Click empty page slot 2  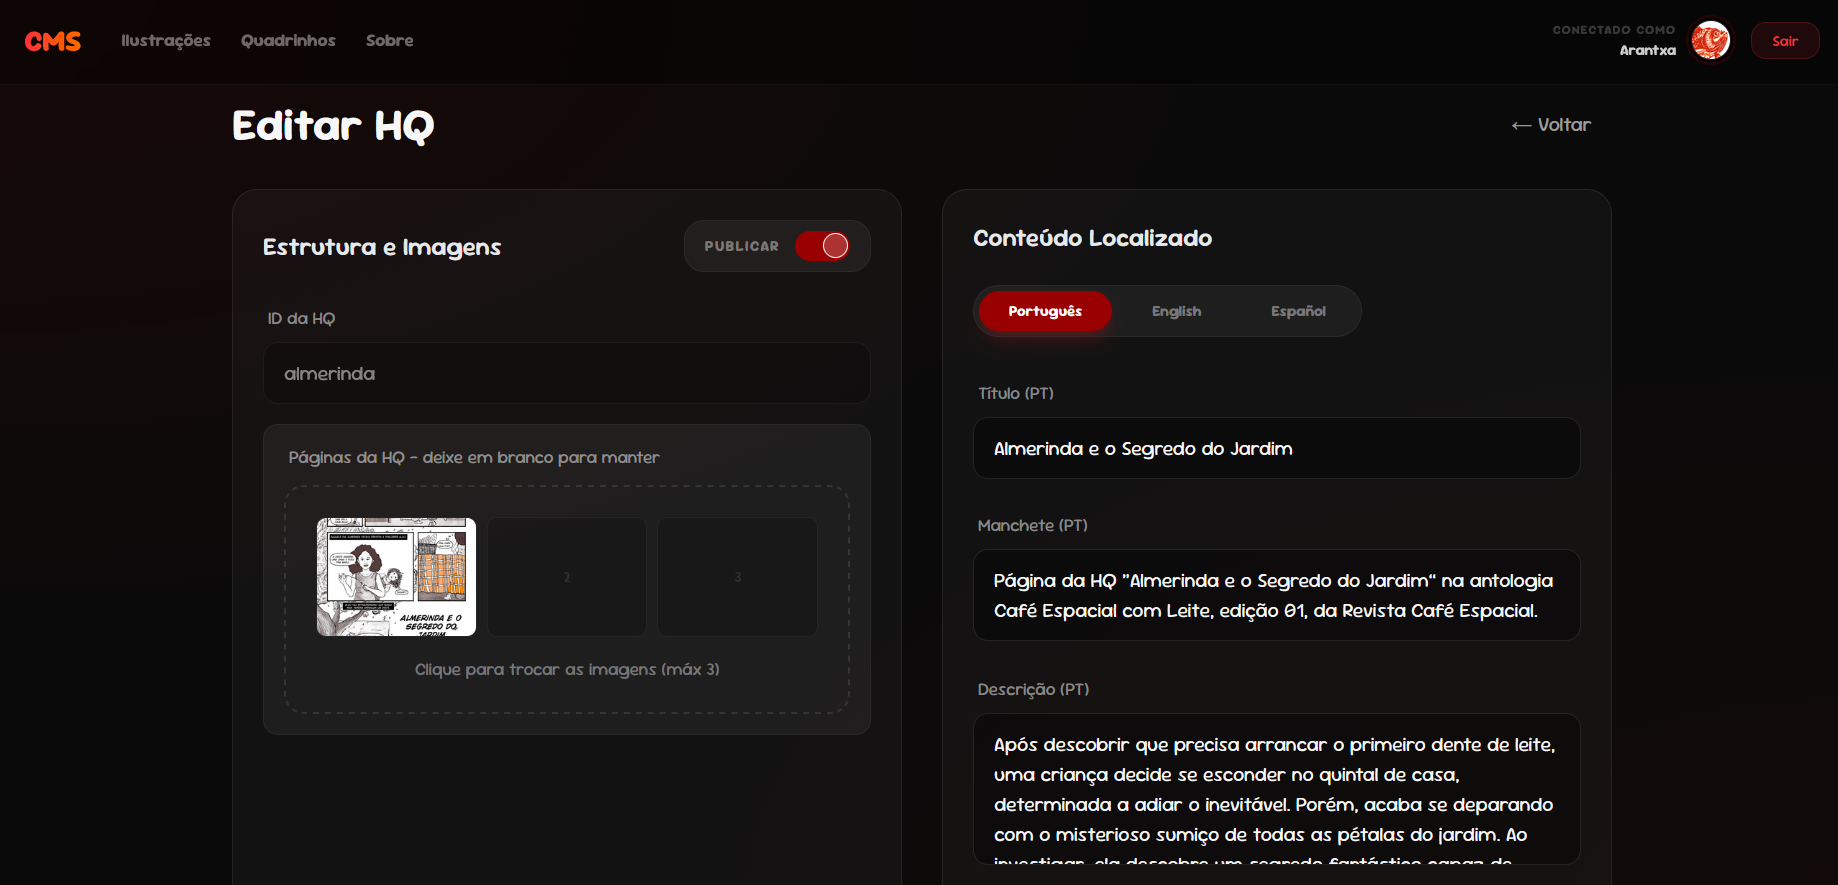pyautogui.click(x=567, y=577)
